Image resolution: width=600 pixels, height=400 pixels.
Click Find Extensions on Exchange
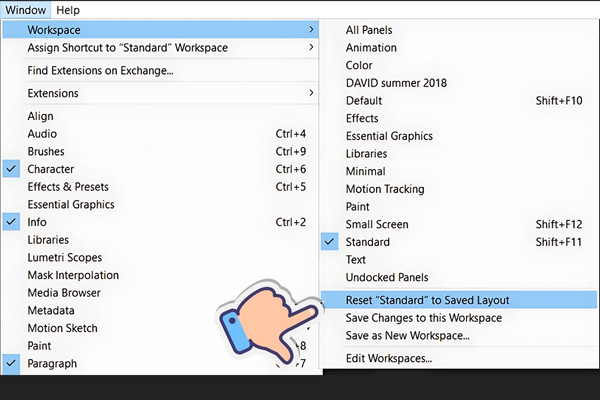click(160, 70)
